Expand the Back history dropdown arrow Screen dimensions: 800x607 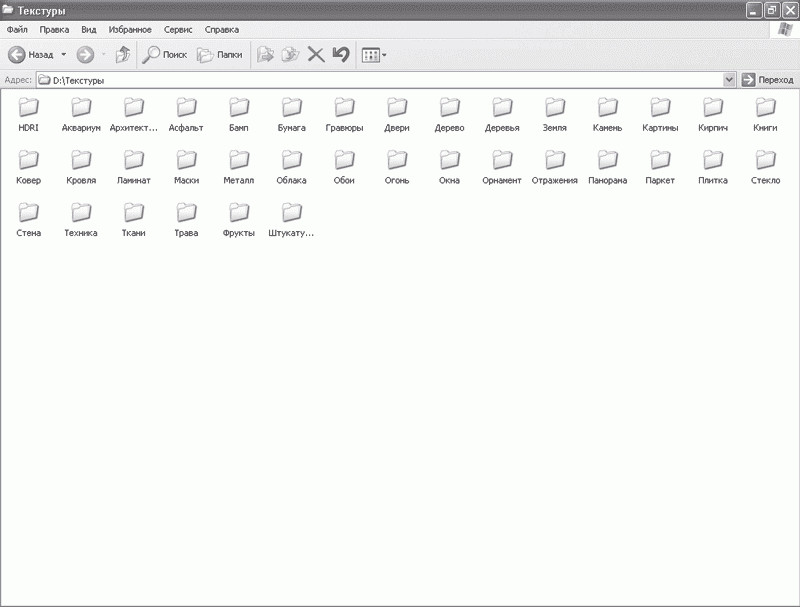(64, 55)
